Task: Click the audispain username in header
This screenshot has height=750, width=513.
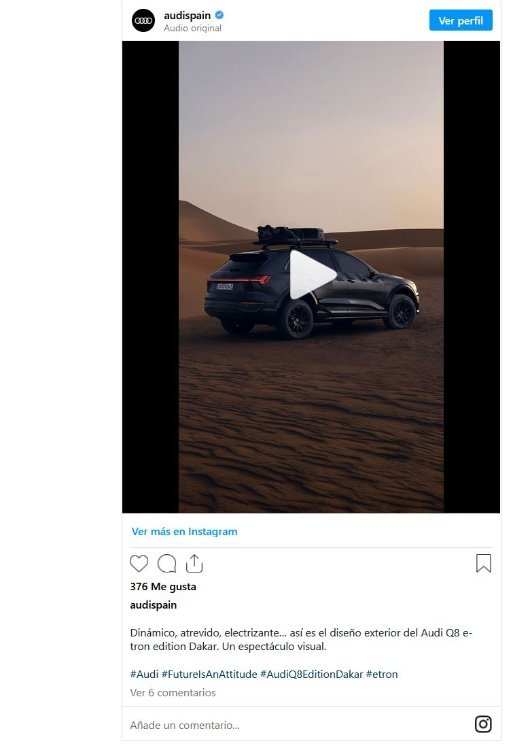Action: [x=187, y=15]
